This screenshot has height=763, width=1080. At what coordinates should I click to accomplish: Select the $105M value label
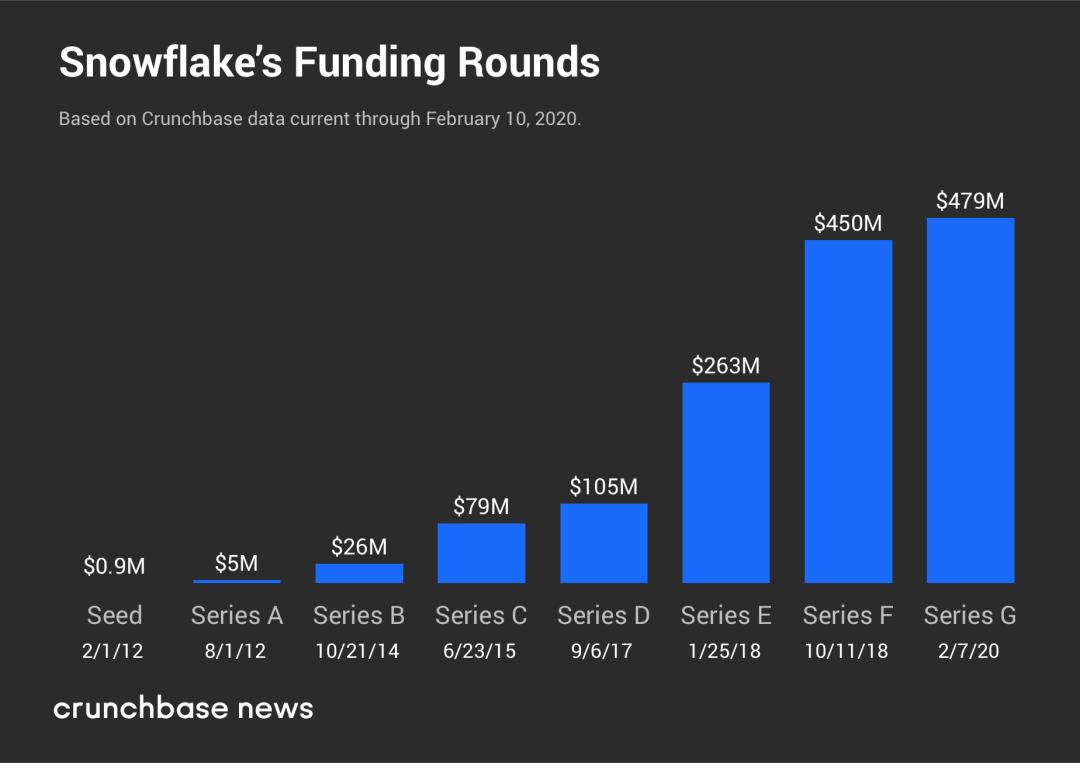pos(603,487)
